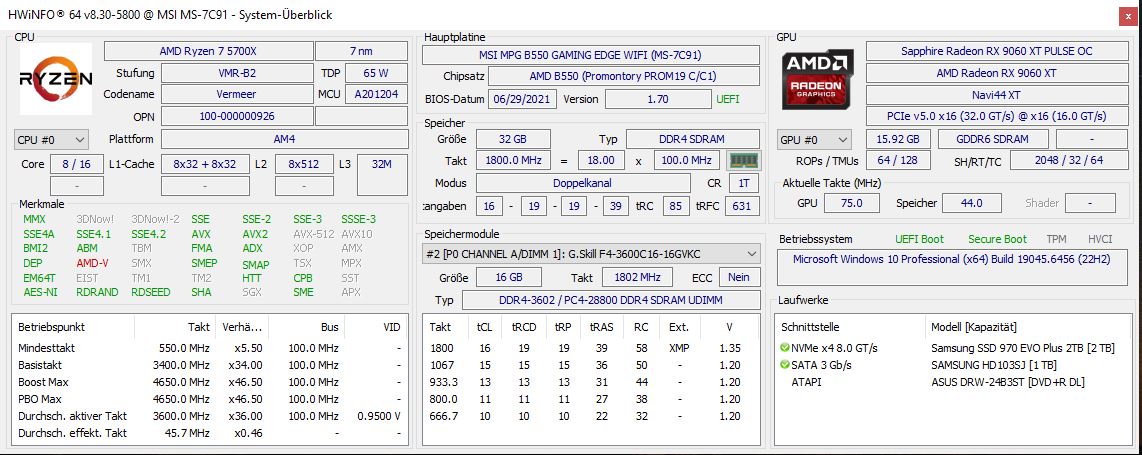
Task: Click the DDR4-3602 / PC4-28800 type field
Action: click(610, 301)
